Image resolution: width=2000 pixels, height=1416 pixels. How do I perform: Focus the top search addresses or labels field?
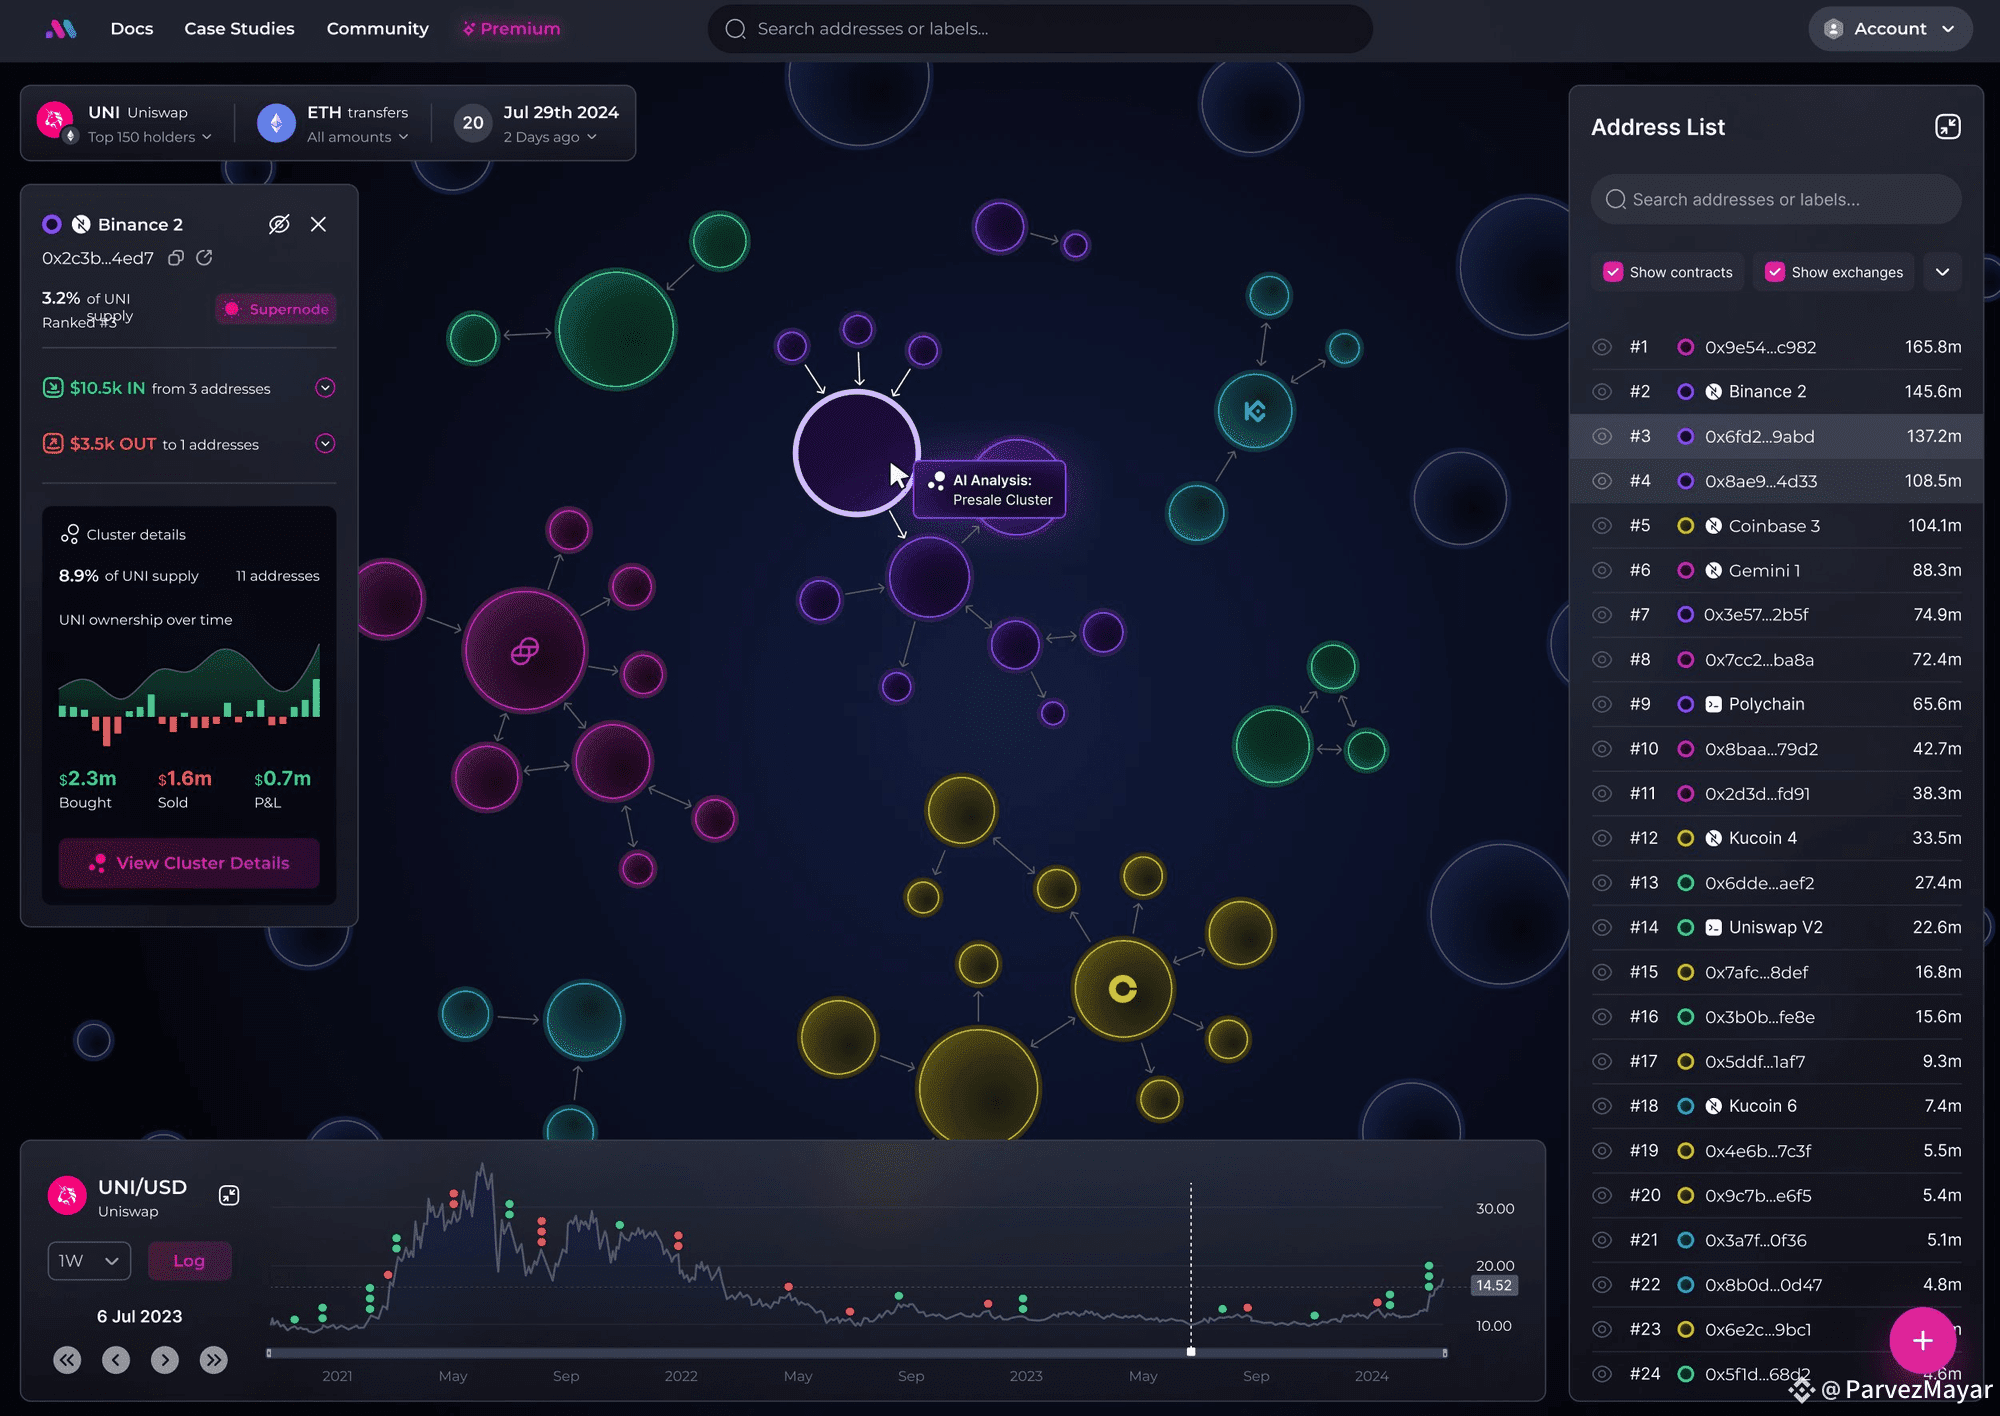1040,29
